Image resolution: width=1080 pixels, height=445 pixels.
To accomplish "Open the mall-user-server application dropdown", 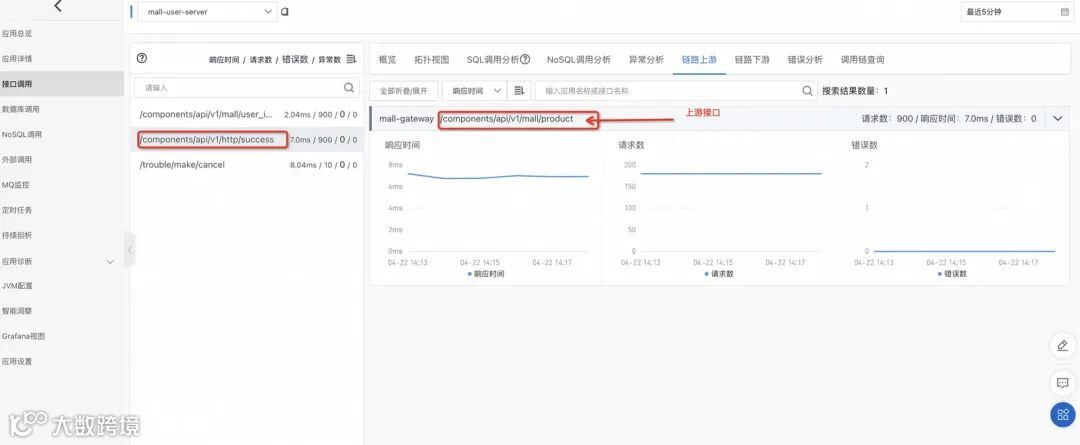I will pos(207,12).
